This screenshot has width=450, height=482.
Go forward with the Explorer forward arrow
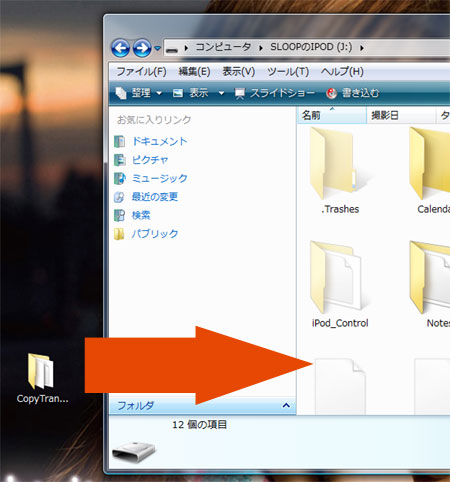point(142,48)
